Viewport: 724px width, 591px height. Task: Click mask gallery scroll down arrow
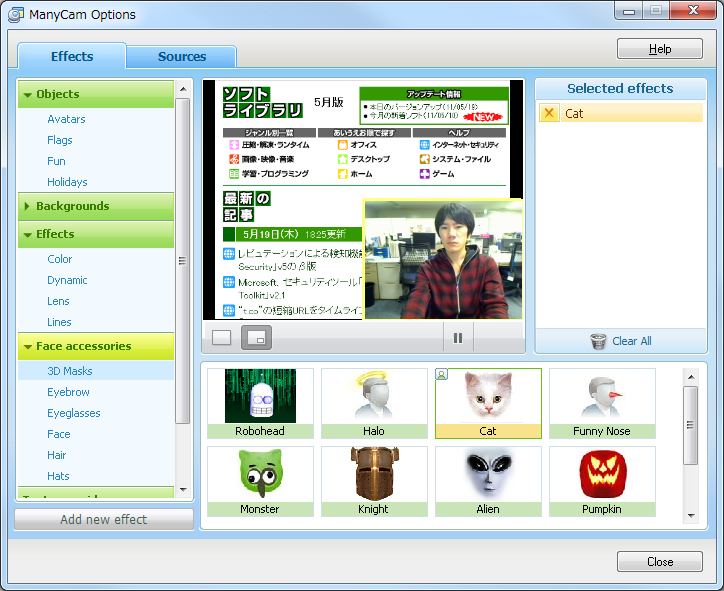pos(691,515)
